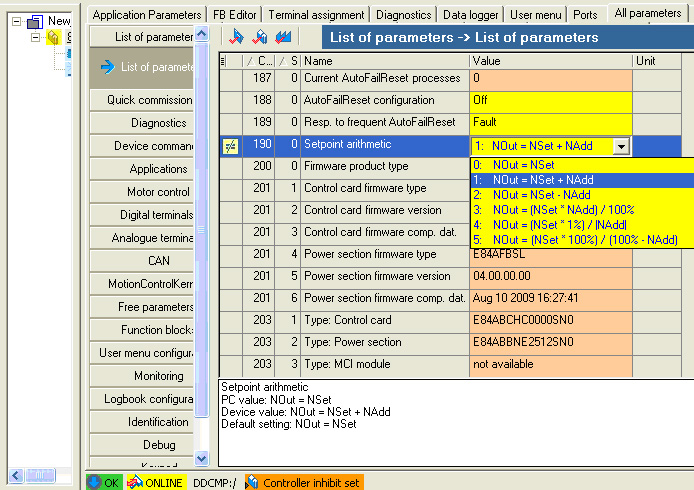Screen dimensions: 694x490
Task: Click the third toolbar icon above the parameter table
Action: 282,37
